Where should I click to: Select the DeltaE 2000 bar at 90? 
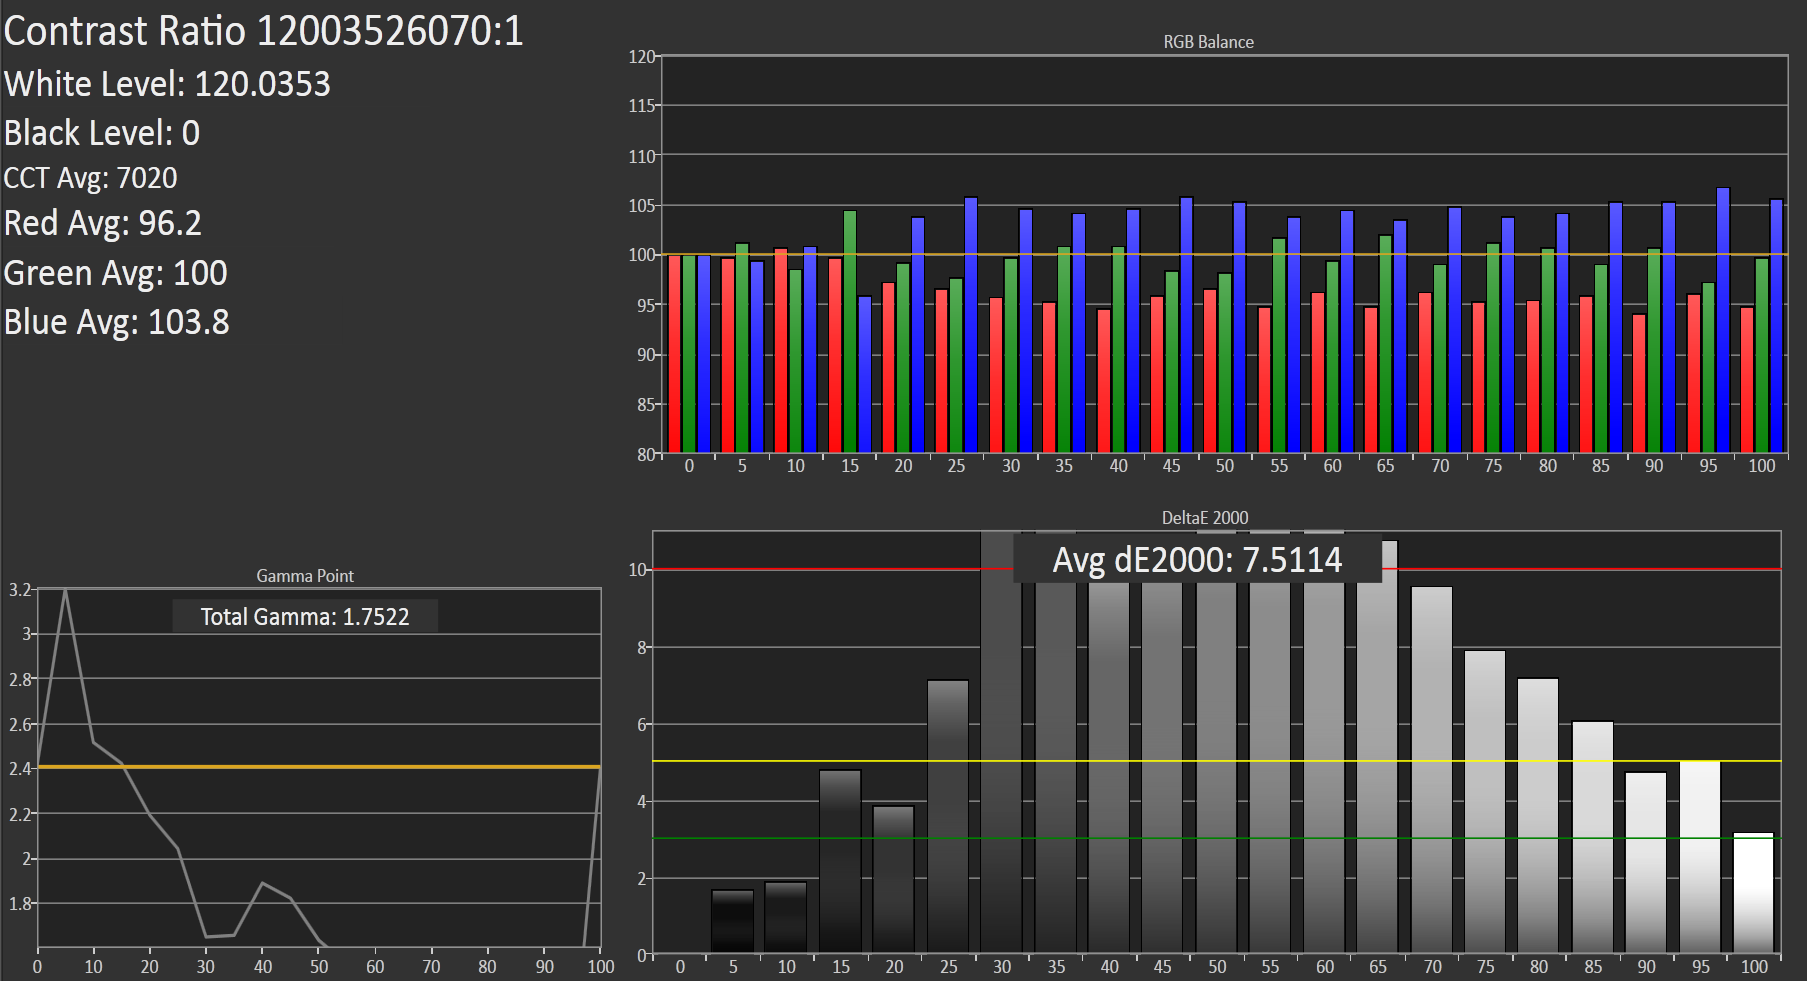[x=1646, y=862]
